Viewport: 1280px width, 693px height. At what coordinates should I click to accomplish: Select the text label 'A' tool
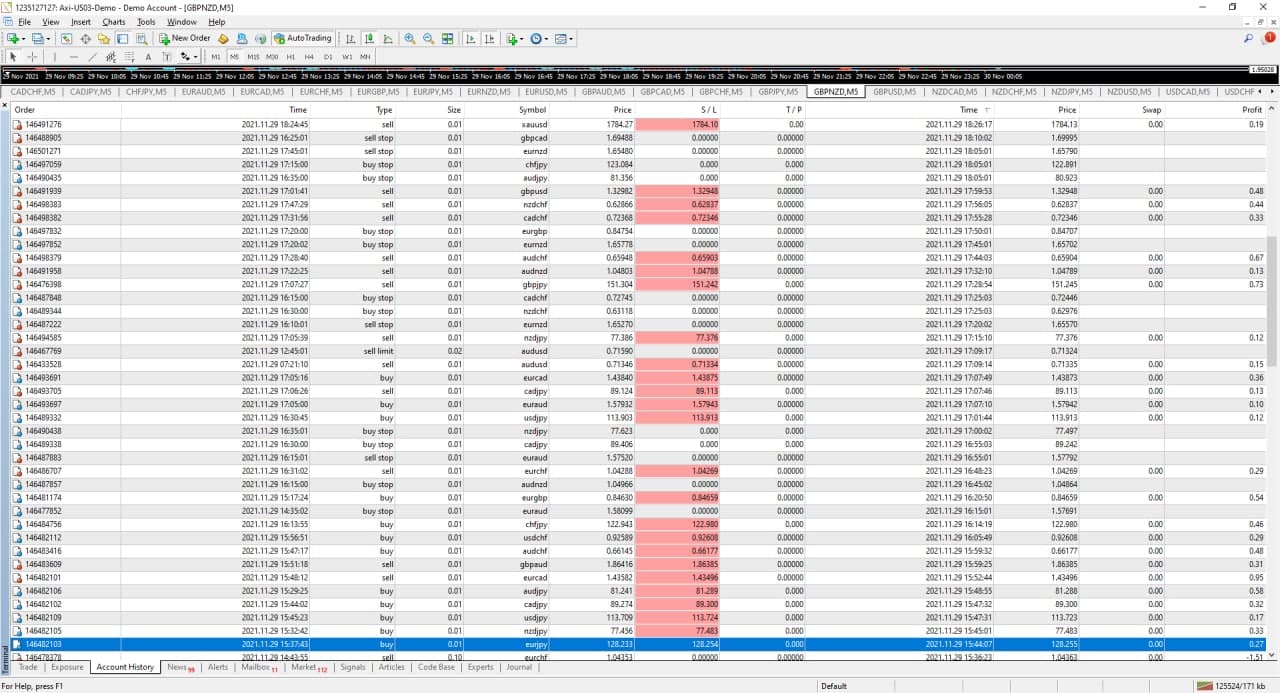click(148, 57)
